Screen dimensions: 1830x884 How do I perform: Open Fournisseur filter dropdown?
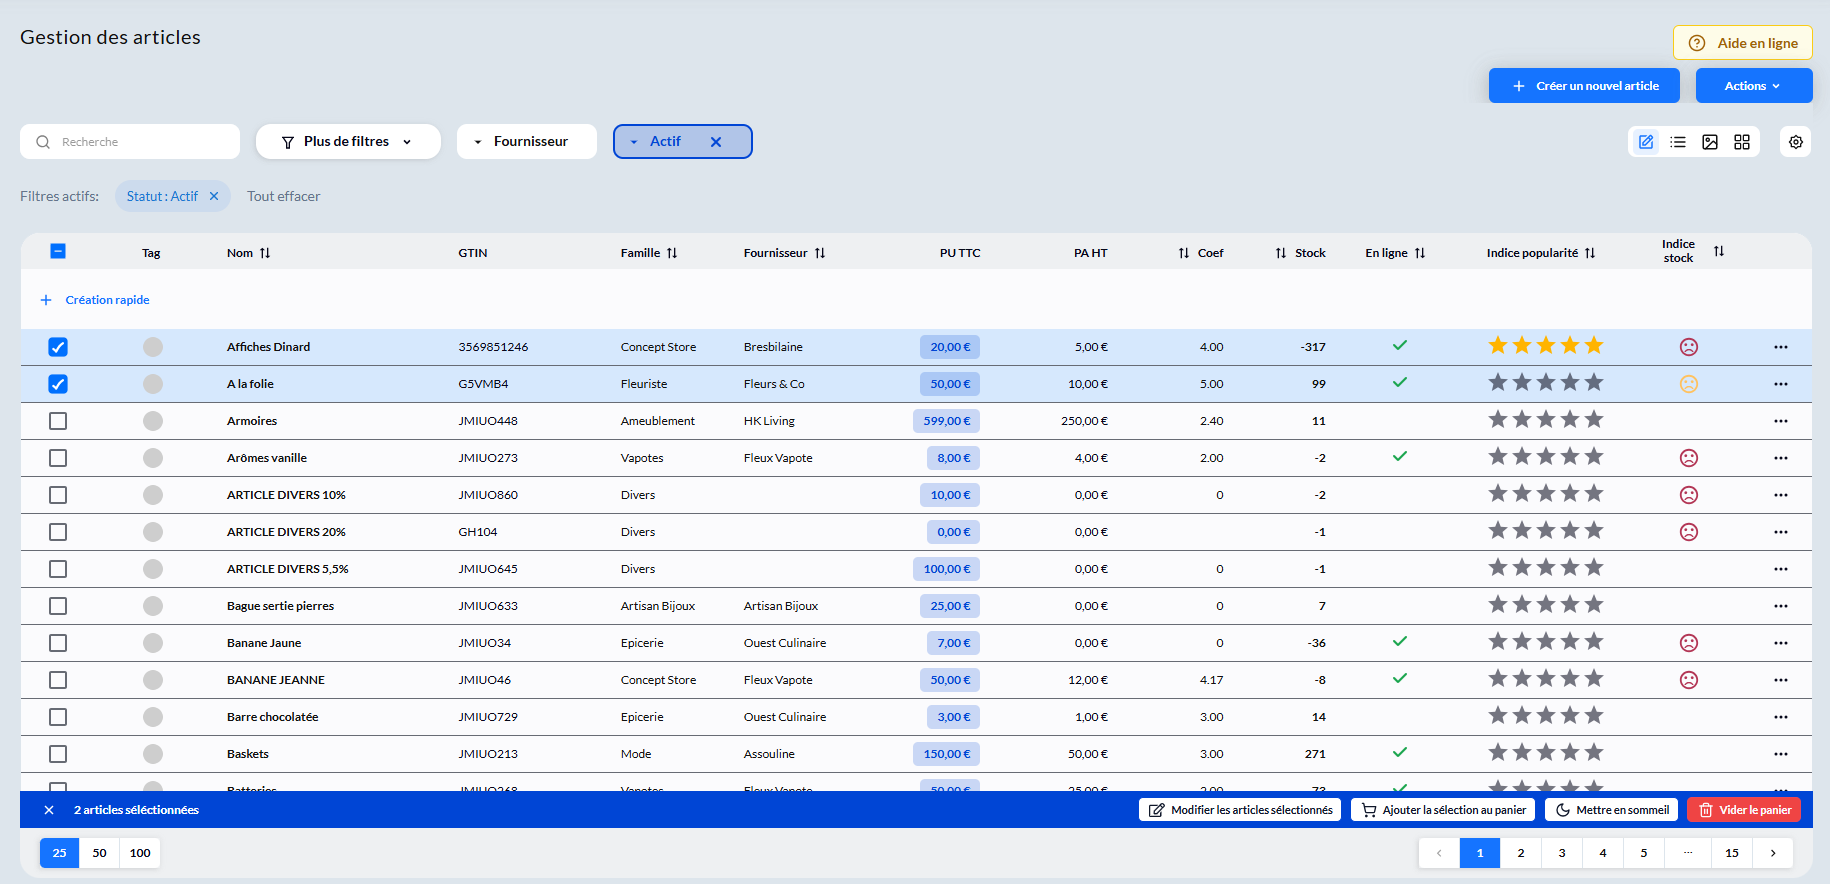527,142
